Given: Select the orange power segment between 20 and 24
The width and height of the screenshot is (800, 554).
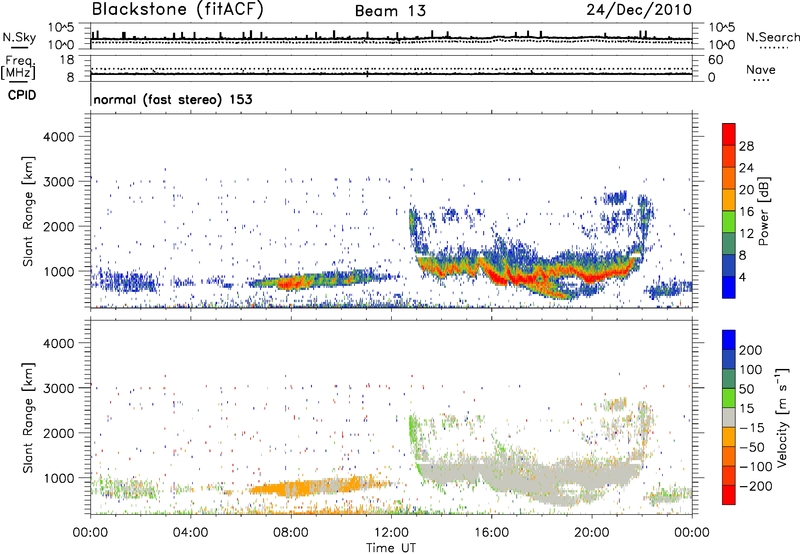Looking at the screenshot, I should pyautogui.click(x=729, y=179).
